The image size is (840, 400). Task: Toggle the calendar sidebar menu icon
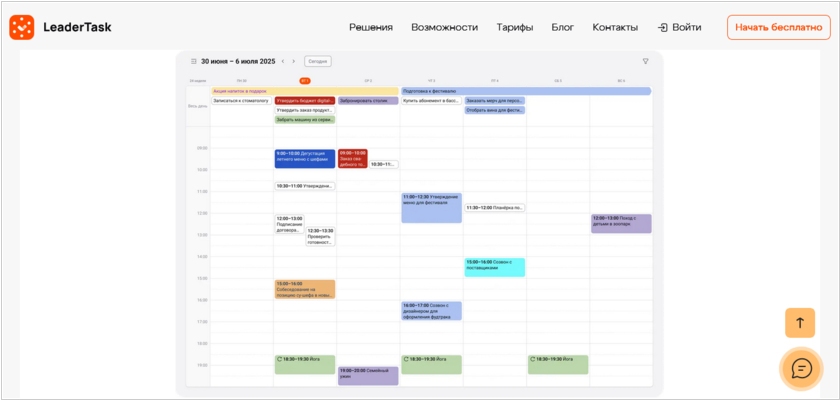point(193,61)
